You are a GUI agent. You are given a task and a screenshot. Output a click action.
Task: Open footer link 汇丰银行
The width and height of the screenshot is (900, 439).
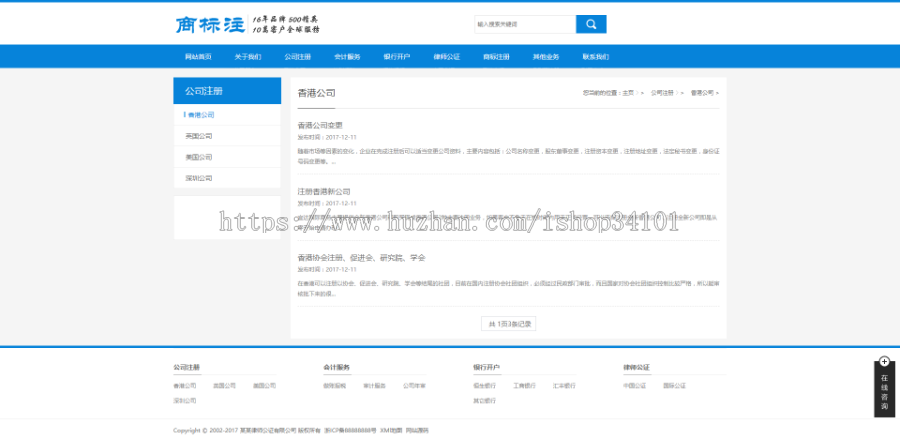tap(564, 386)
